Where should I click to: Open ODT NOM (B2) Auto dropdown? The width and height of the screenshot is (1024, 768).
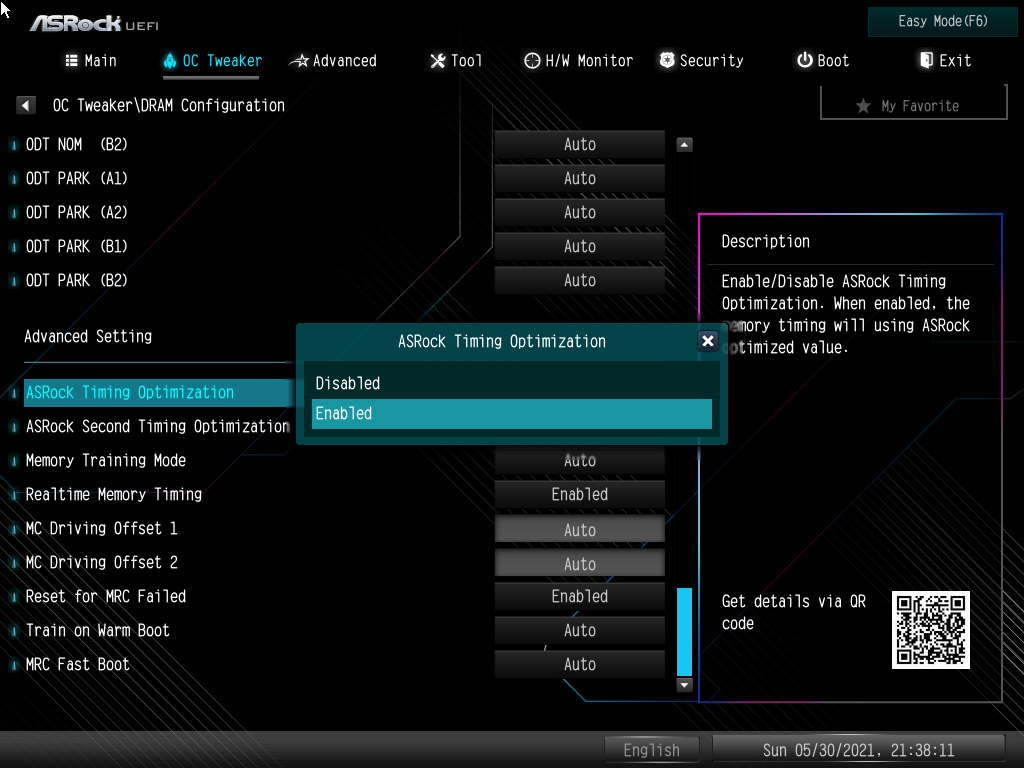[x=580, y=144]
